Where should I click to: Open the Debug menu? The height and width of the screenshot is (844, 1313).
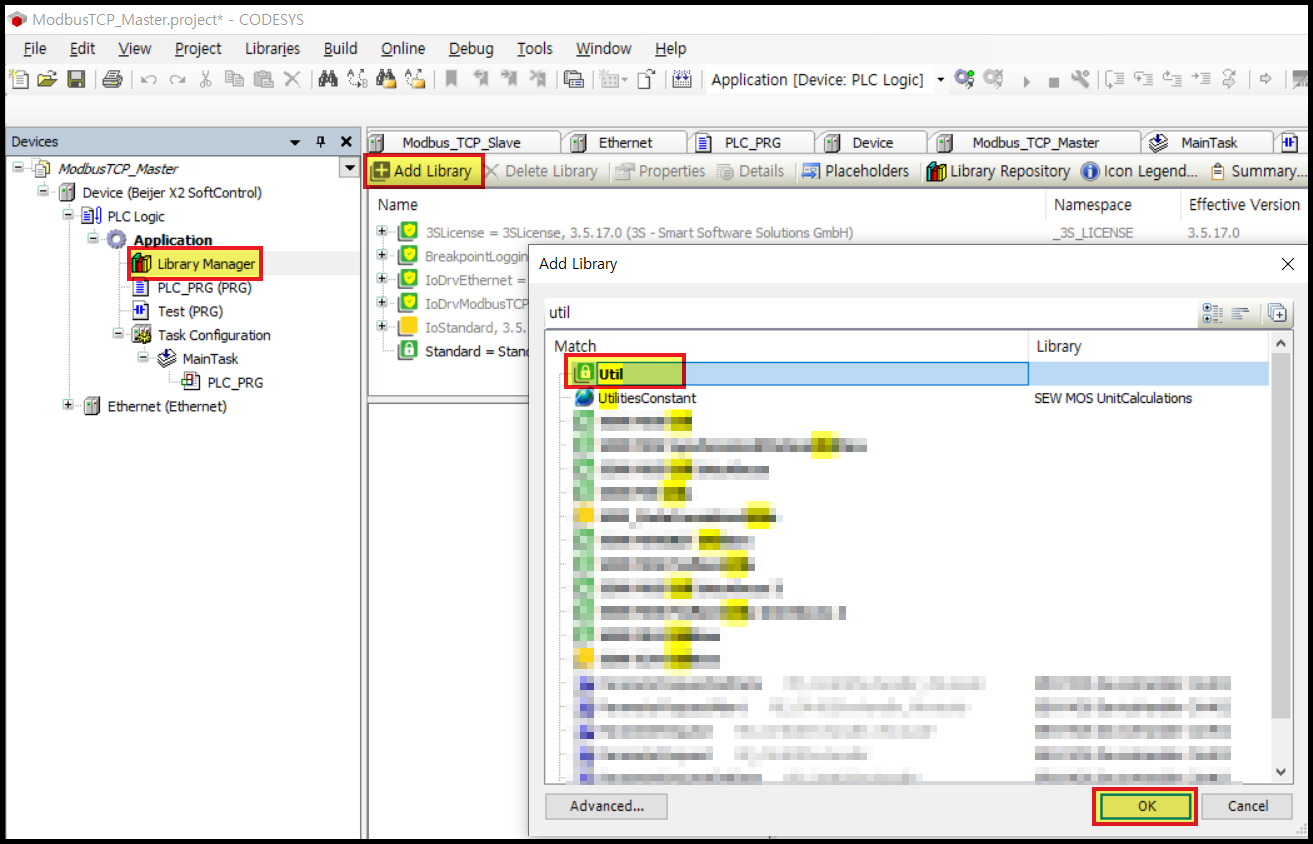pos(471,48)
